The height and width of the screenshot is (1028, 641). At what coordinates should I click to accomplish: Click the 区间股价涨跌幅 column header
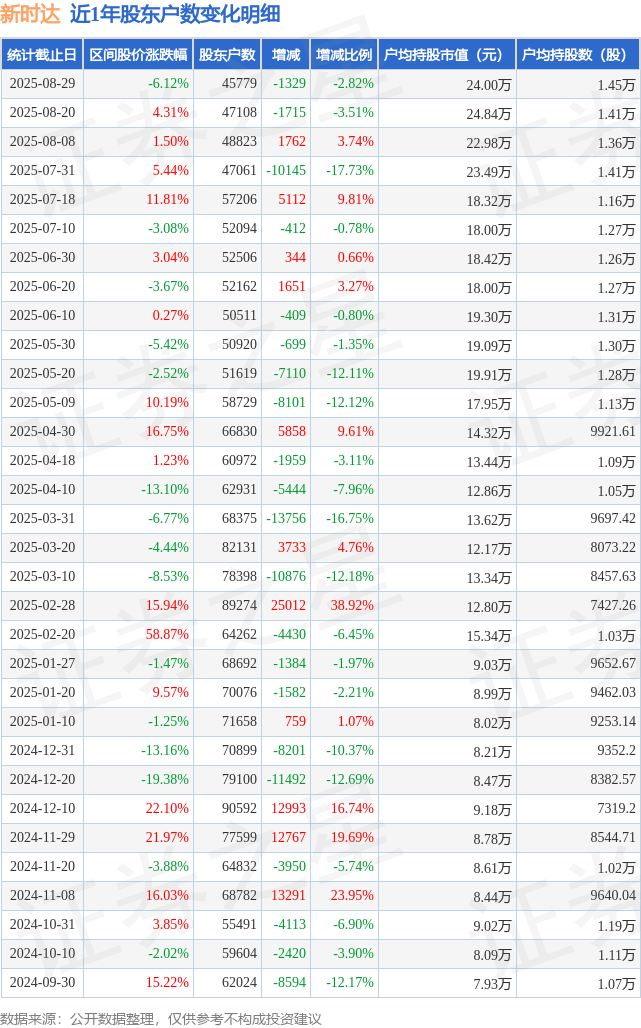click(x=138, y=54)
